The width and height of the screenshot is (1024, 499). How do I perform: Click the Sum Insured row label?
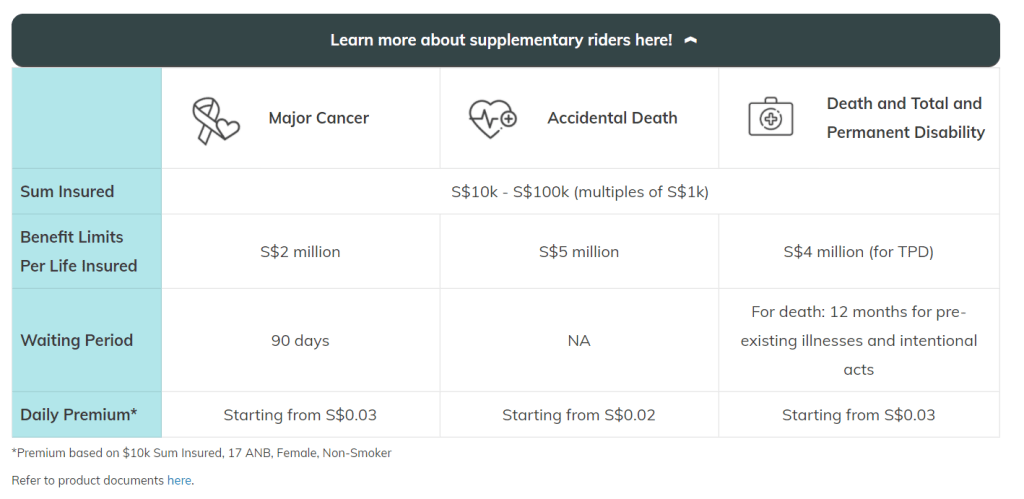67,191
